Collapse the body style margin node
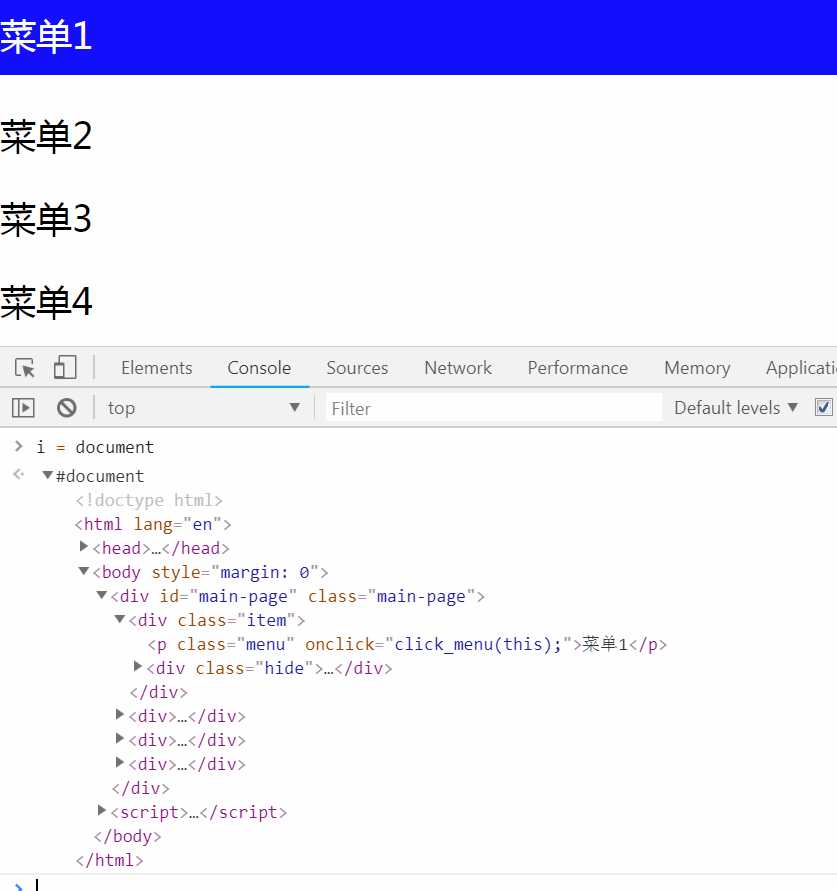837x891 pixels. tap(84, 571)
